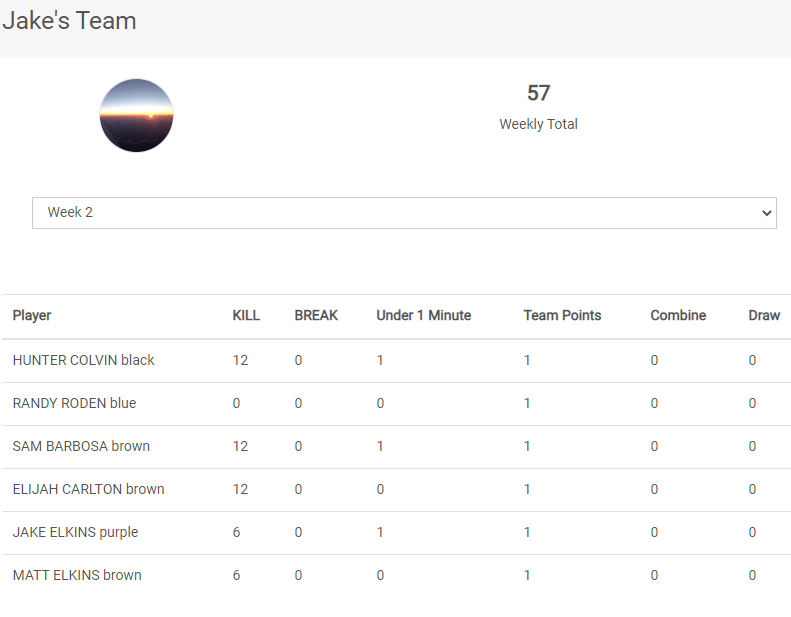The image size is (791, 617).
Task: Click the Jake's Team page title
Action: (69, 20)
